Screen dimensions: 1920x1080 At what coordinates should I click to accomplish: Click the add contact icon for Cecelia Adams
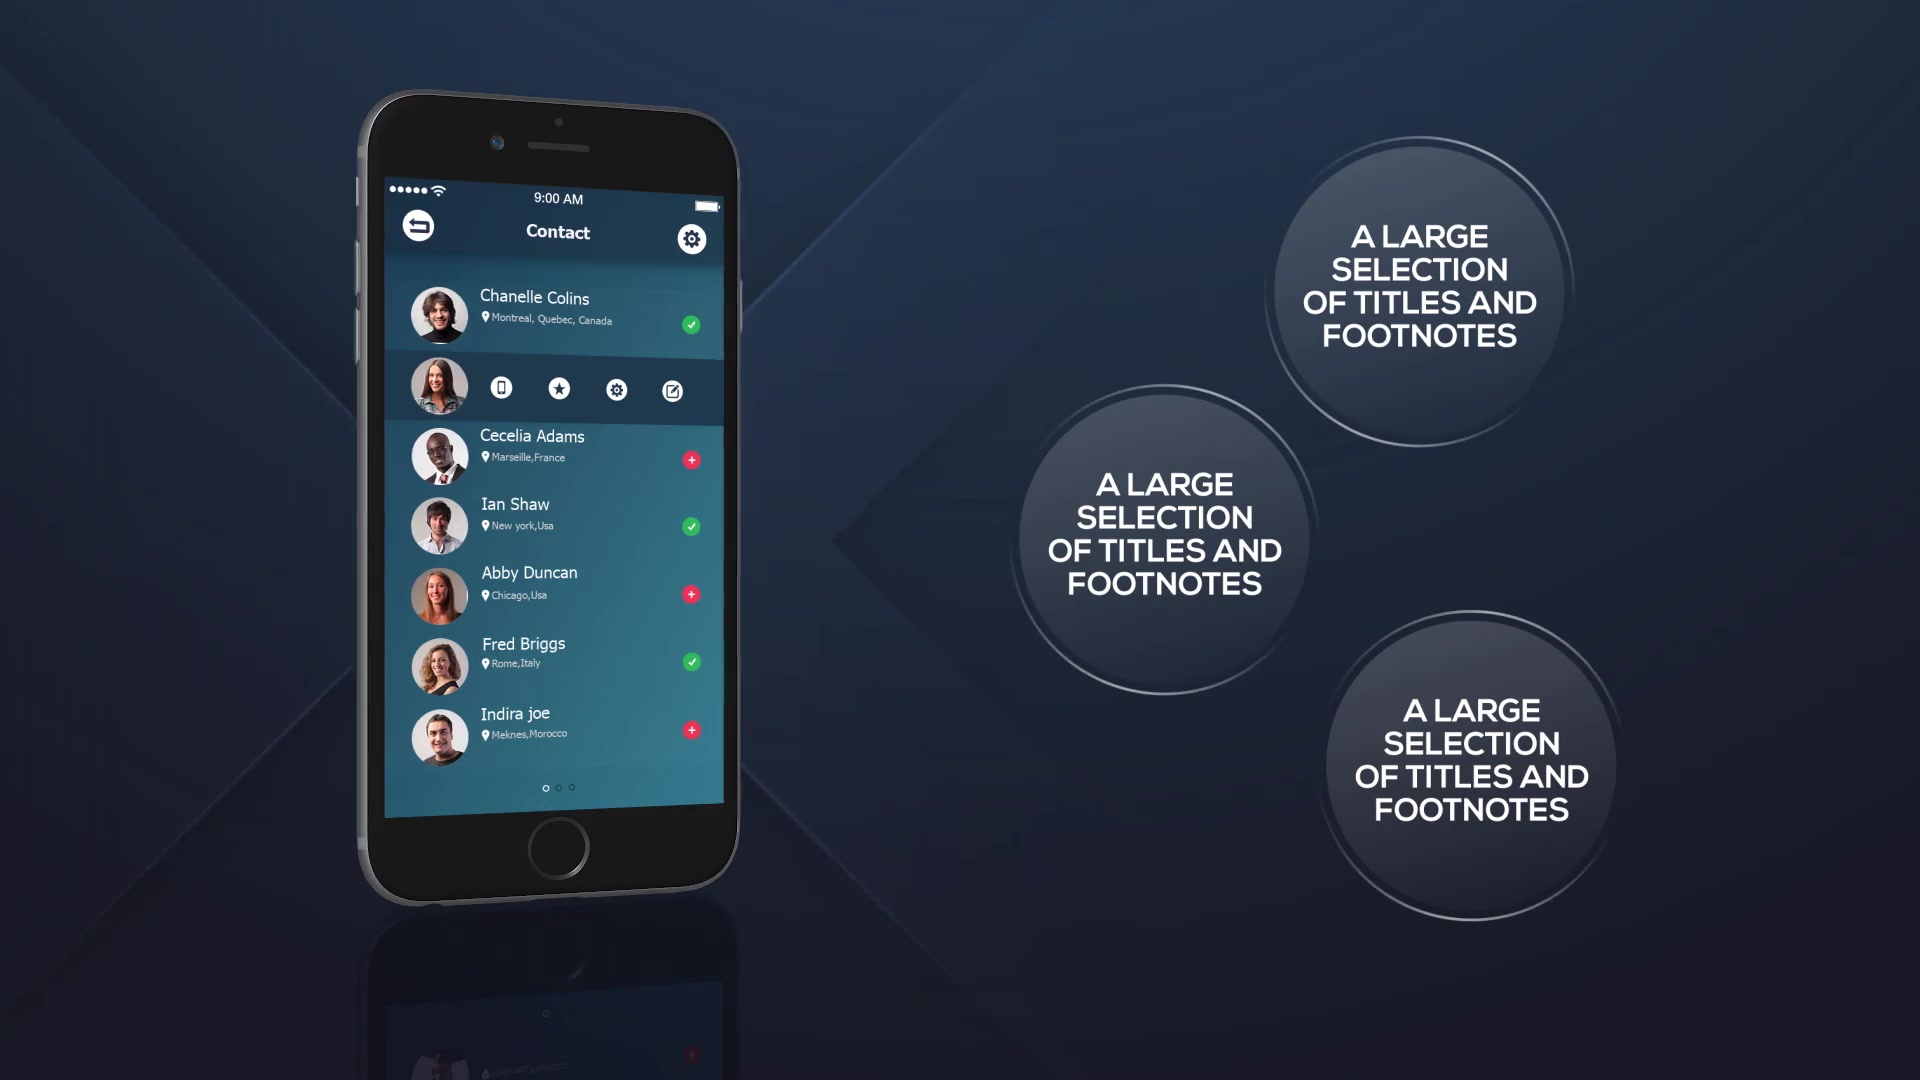691,459
